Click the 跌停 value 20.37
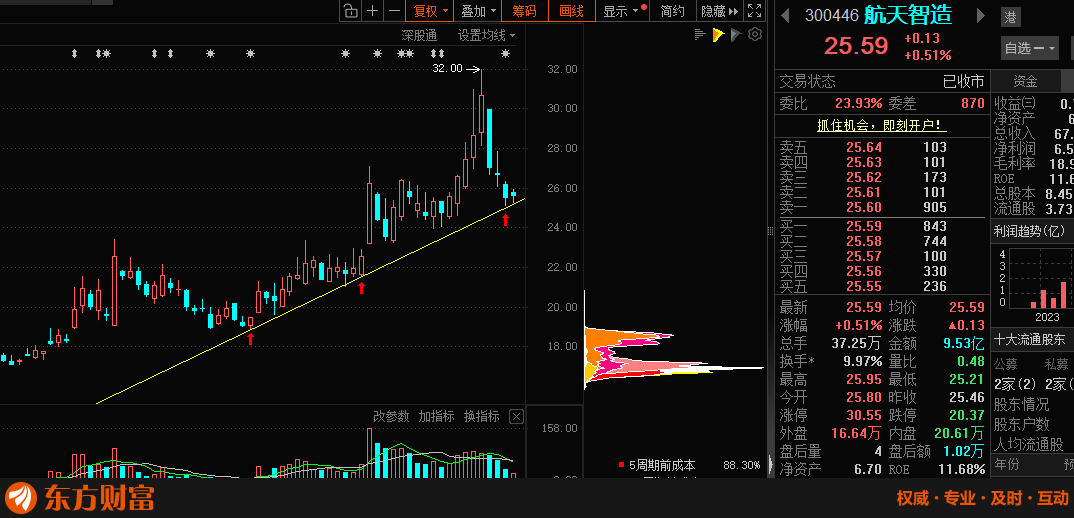Viewport: 1074px width, 518px height. click(x=966, y=415)
